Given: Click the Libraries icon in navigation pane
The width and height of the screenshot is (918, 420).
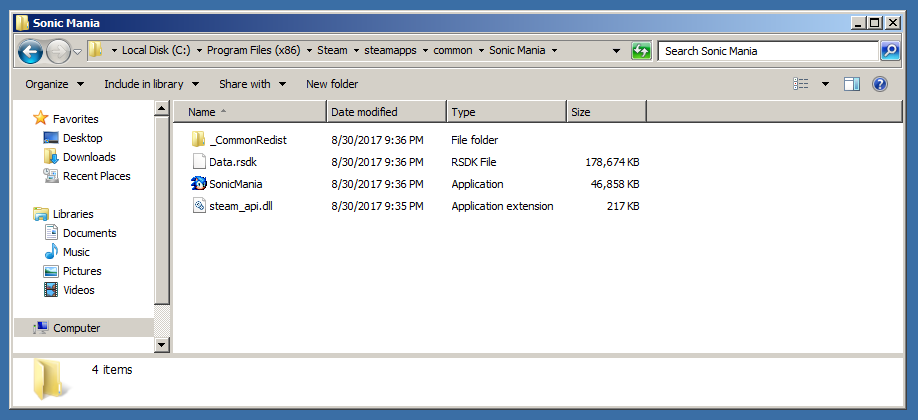Looking at the screenshot, I should point(40,214).
